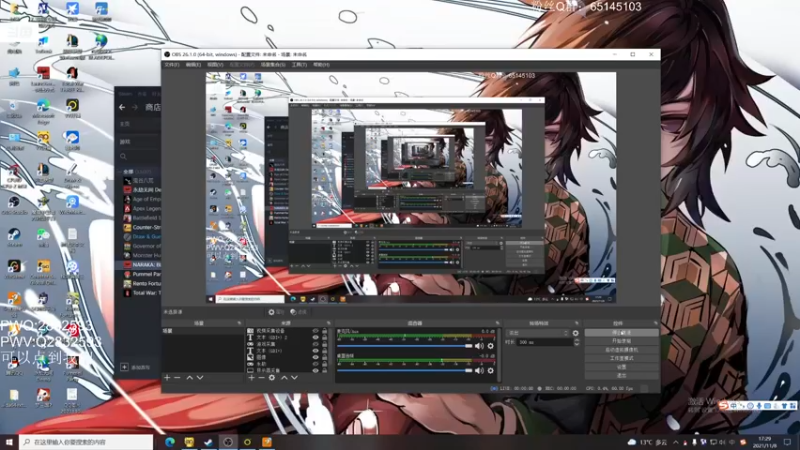Mute the 桌面音频 channel via its speaker icon
The image size is (800, 450).
point(479,370)
